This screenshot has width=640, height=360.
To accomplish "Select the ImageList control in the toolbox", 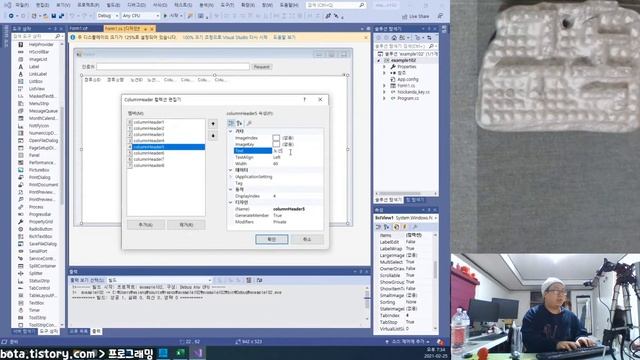I will pos(38,59).
